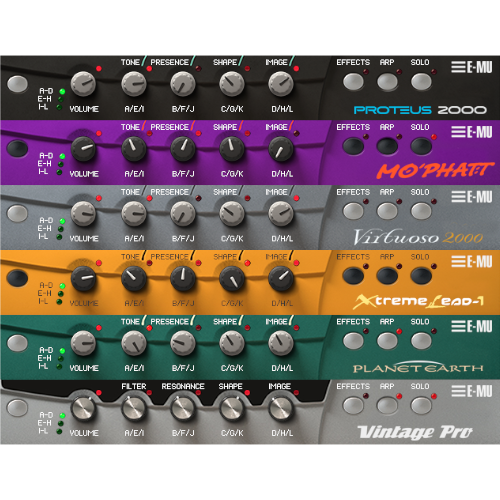500x500 pixels.
Task: Toggle Arp button on Planet Earth
Action: 387,341
